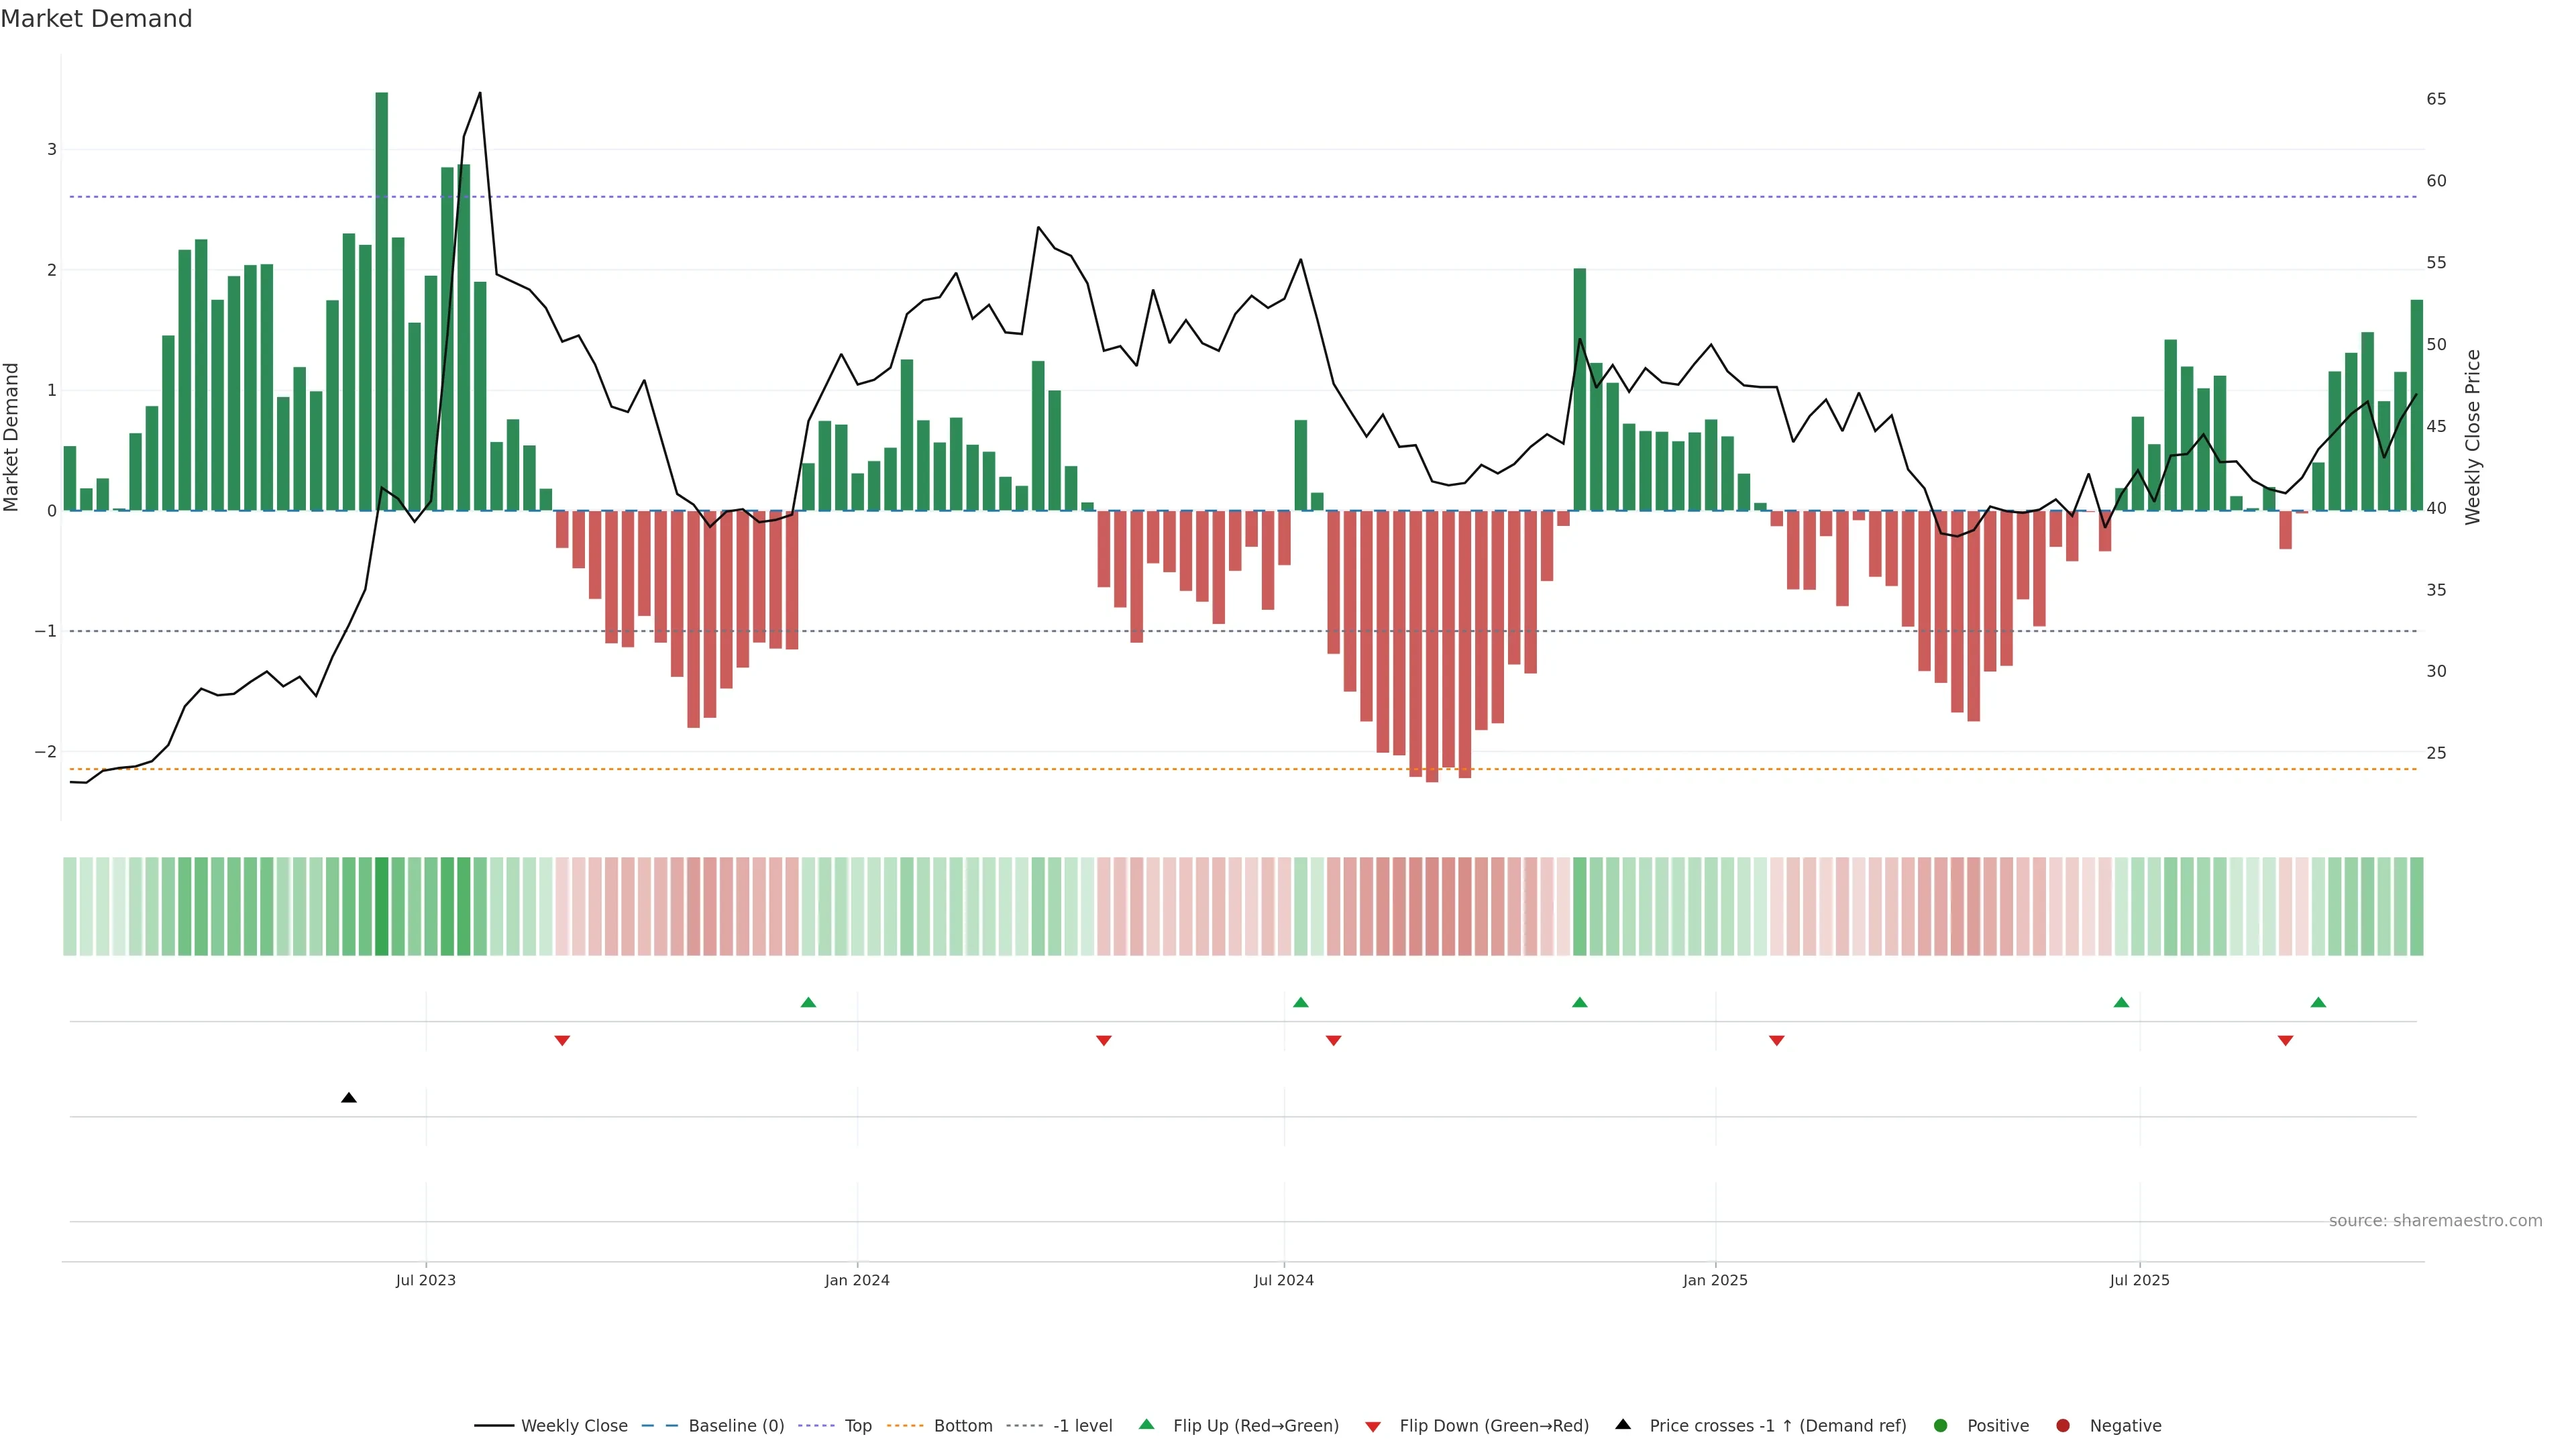Click last red flip-down marker after Jul 2025

coord(2285,1041)
